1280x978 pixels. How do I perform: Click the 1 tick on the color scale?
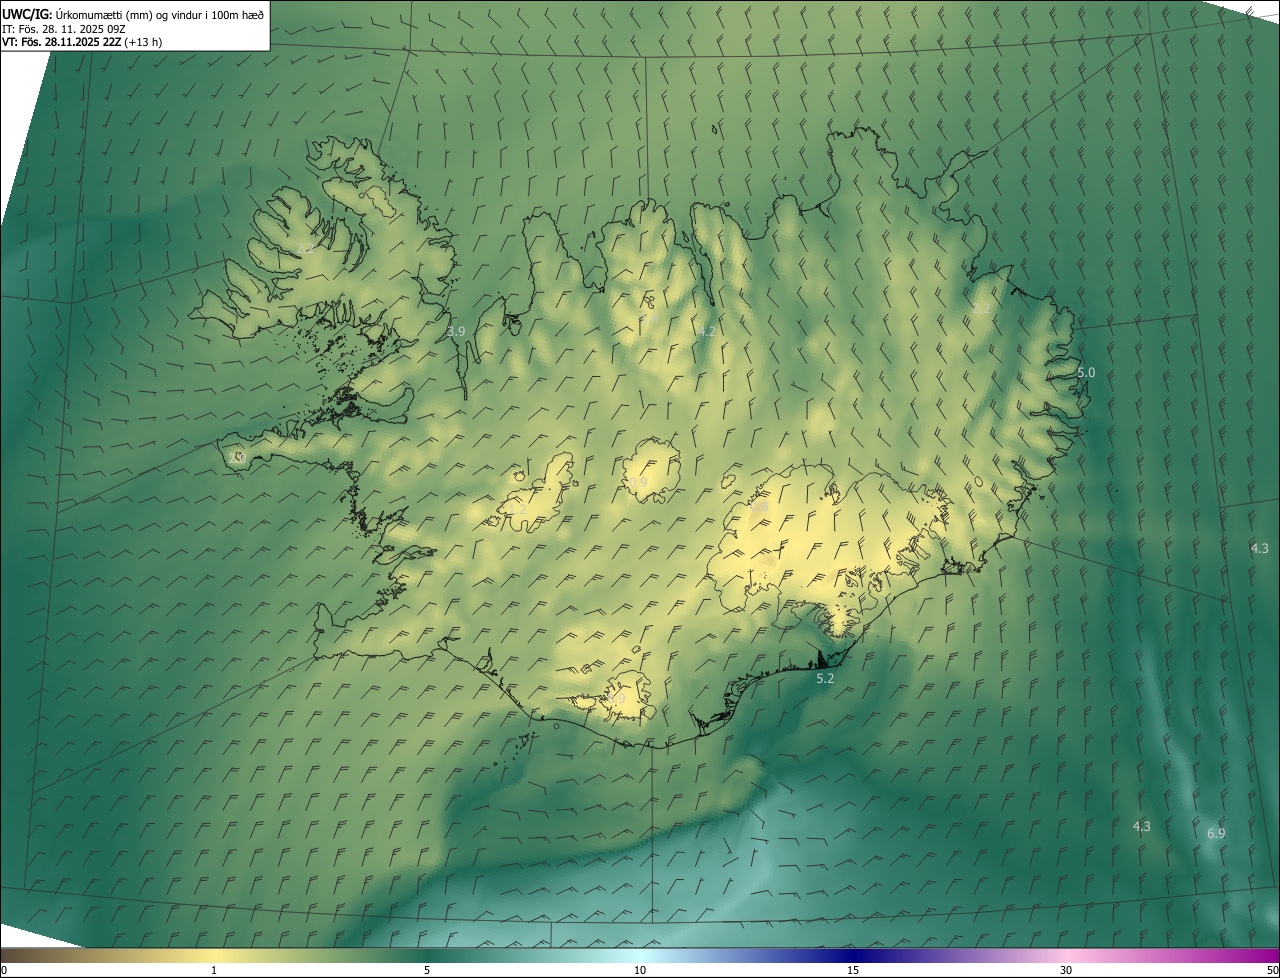coord(214,970)
